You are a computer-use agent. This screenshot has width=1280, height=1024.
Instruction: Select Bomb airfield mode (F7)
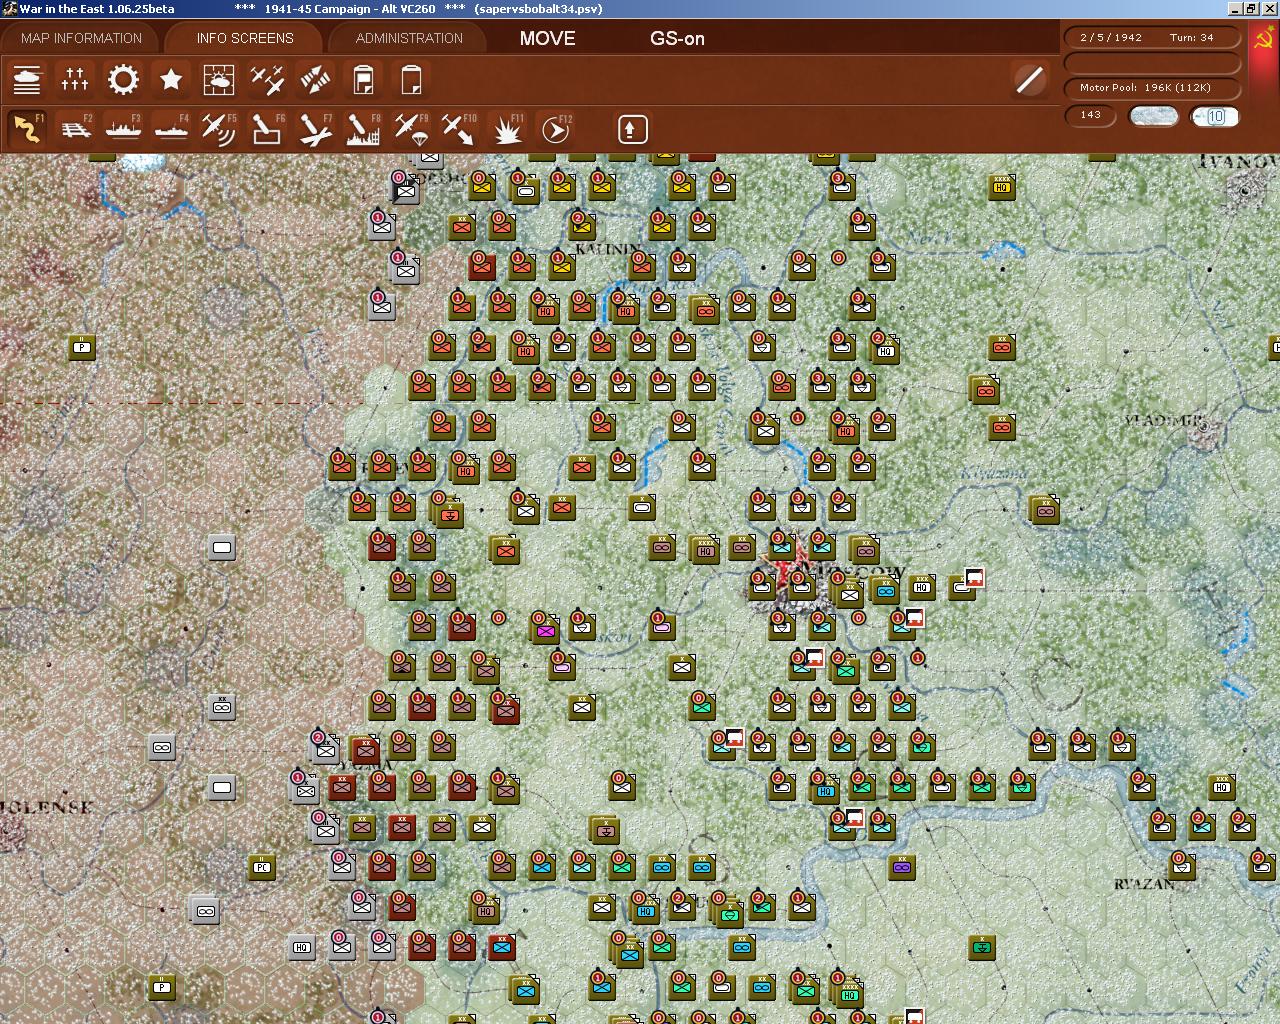315,129
